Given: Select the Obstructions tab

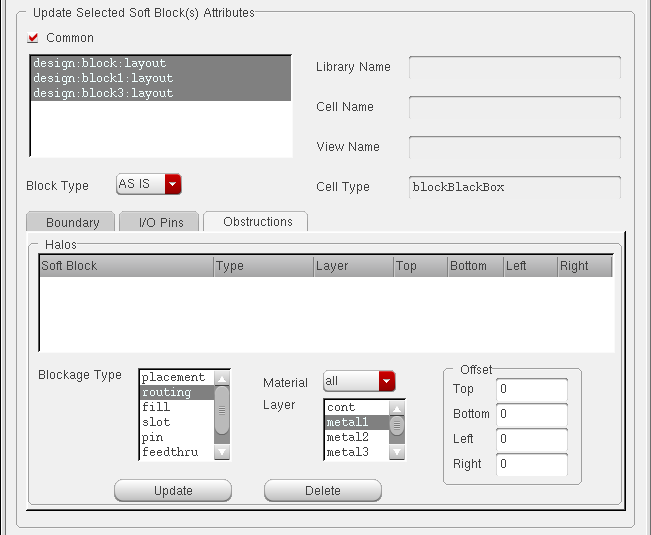Looking at the screenshot, I should [257, 221].
